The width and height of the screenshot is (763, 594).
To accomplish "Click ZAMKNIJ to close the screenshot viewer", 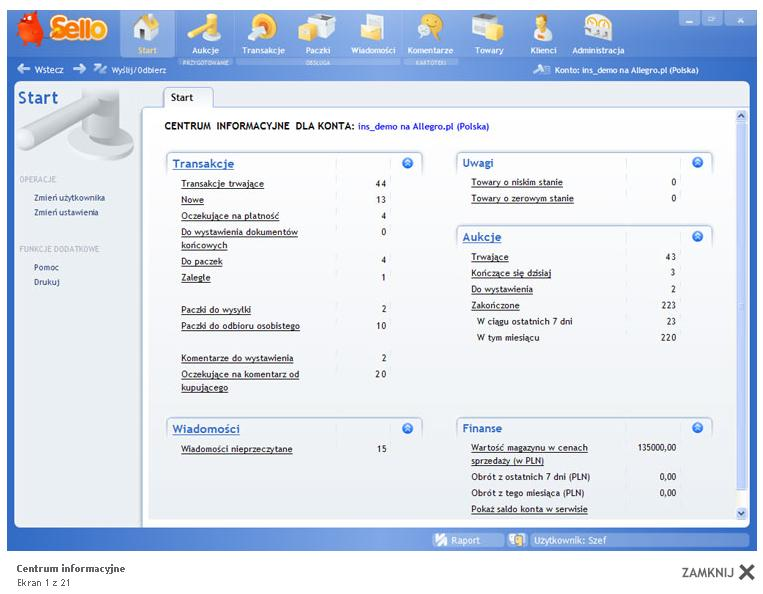I will pos(718,572).
